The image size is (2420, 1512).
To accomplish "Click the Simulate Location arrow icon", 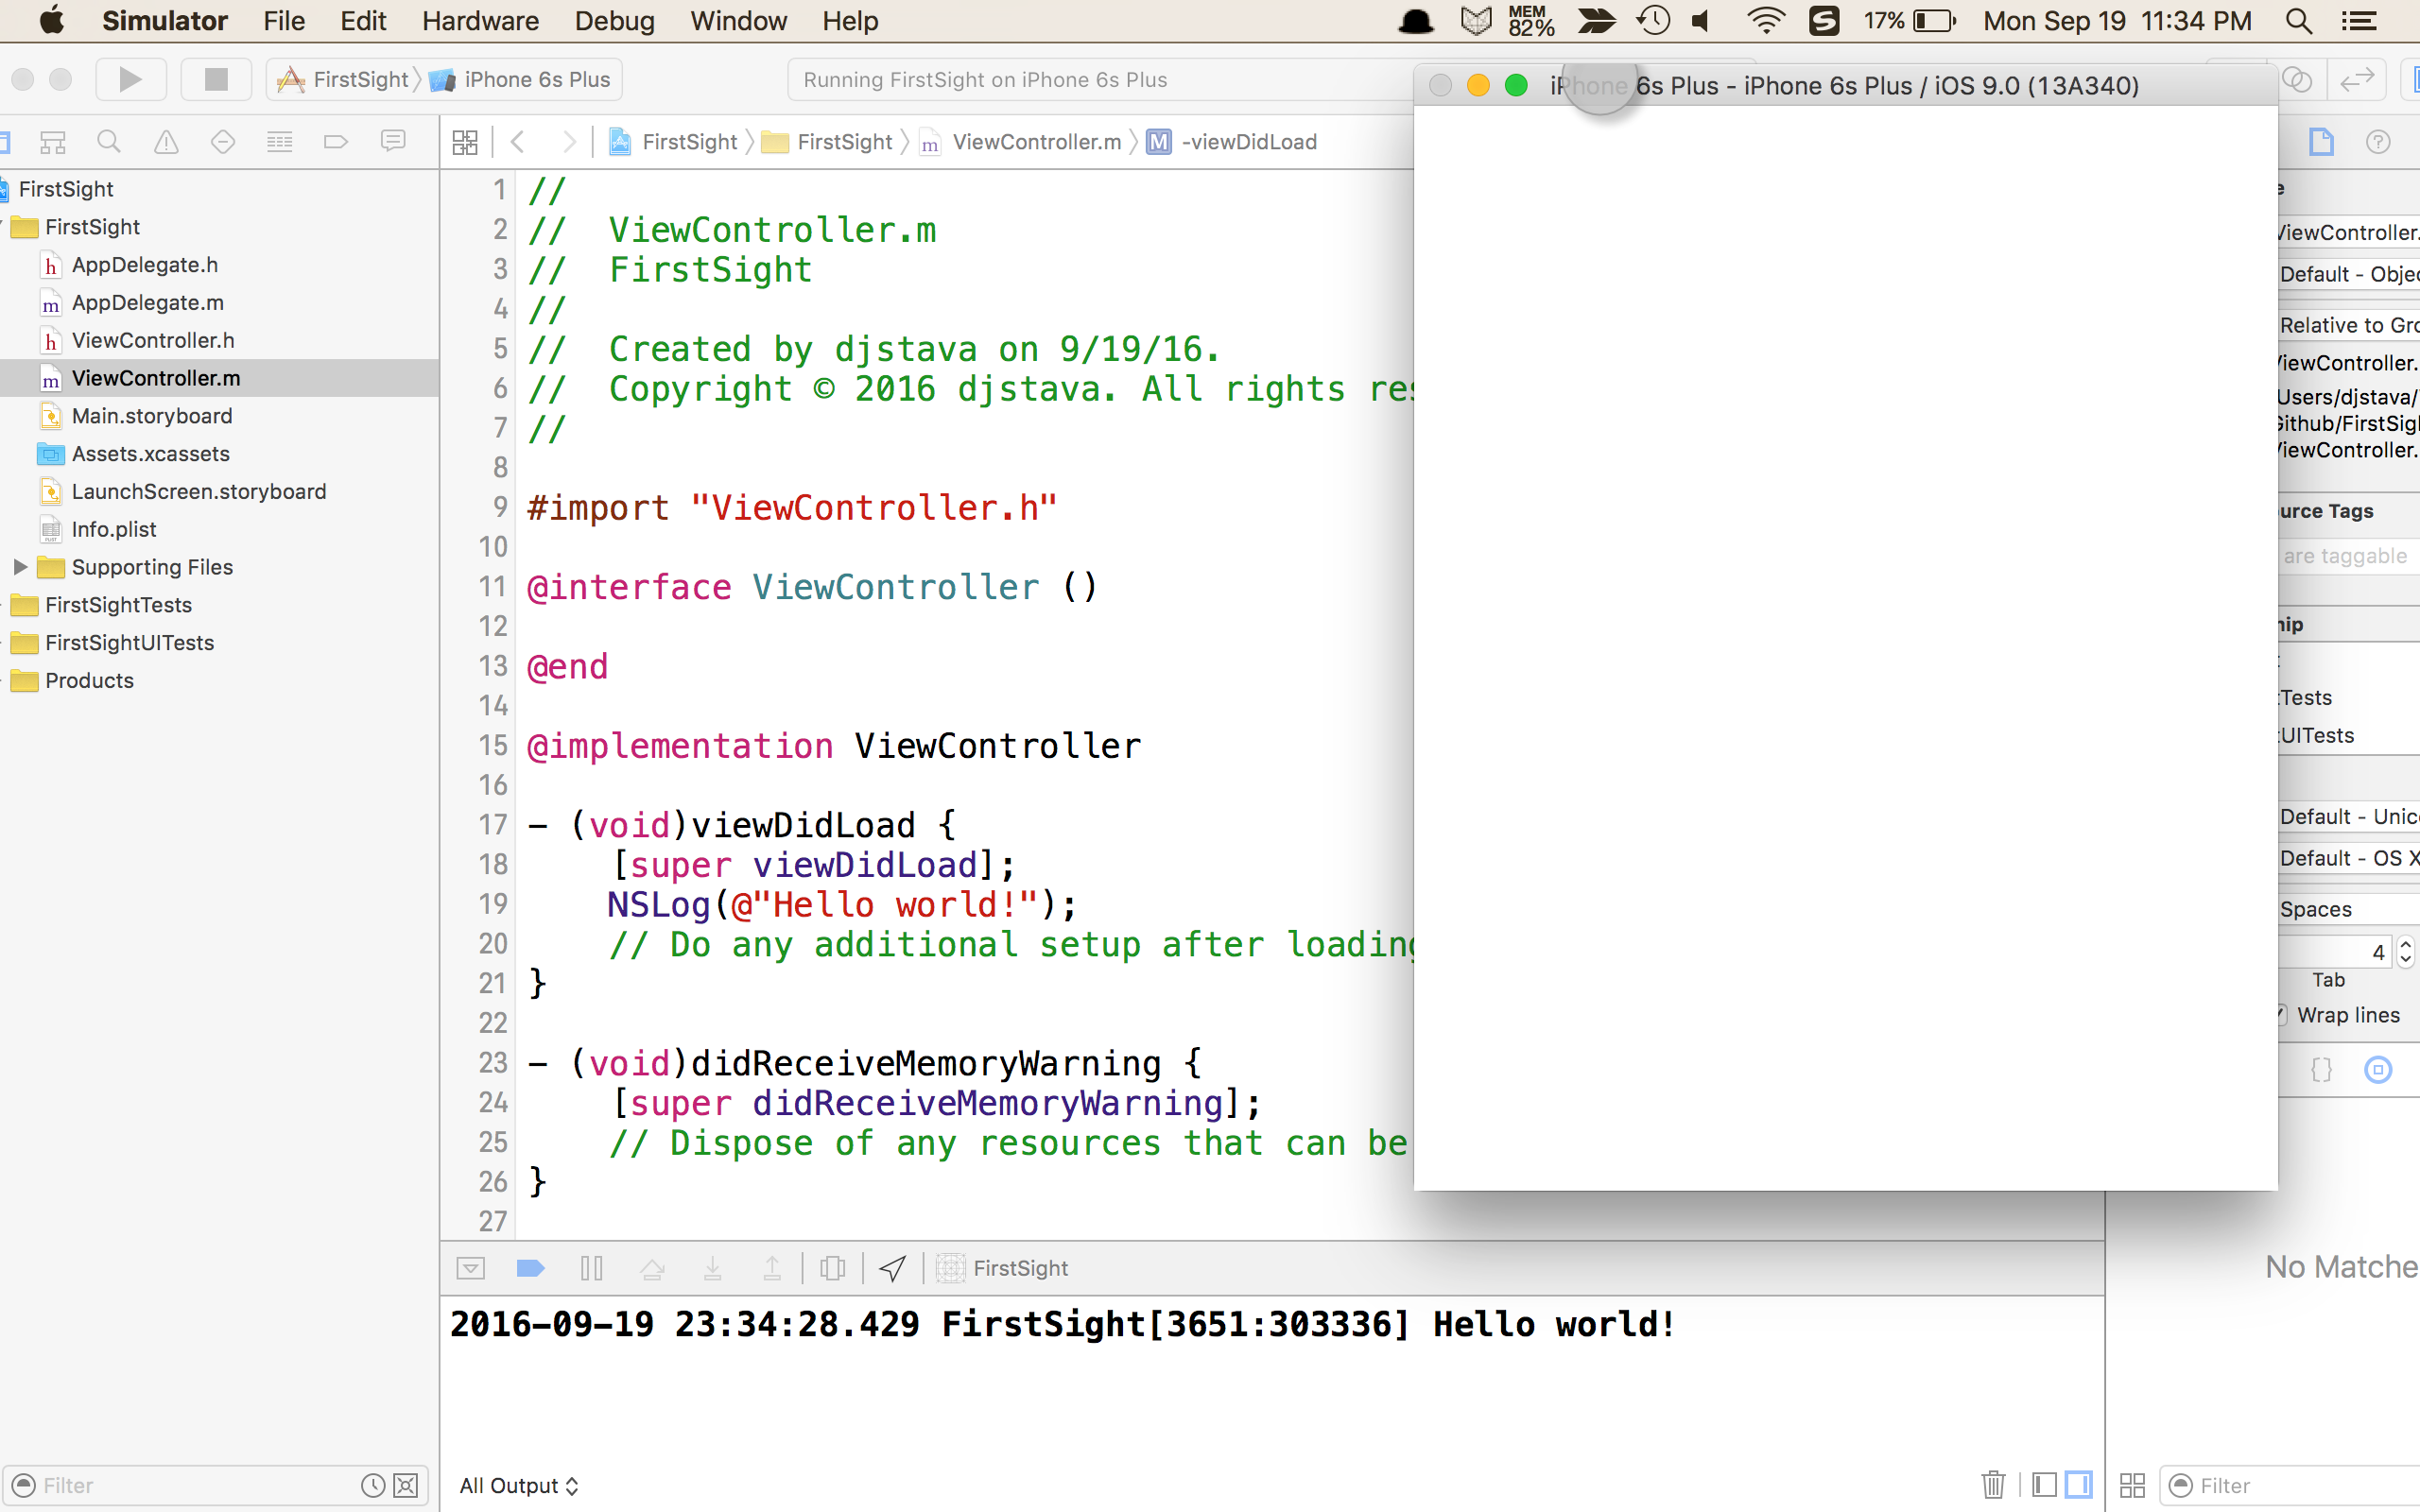I will click(892, 1268).
